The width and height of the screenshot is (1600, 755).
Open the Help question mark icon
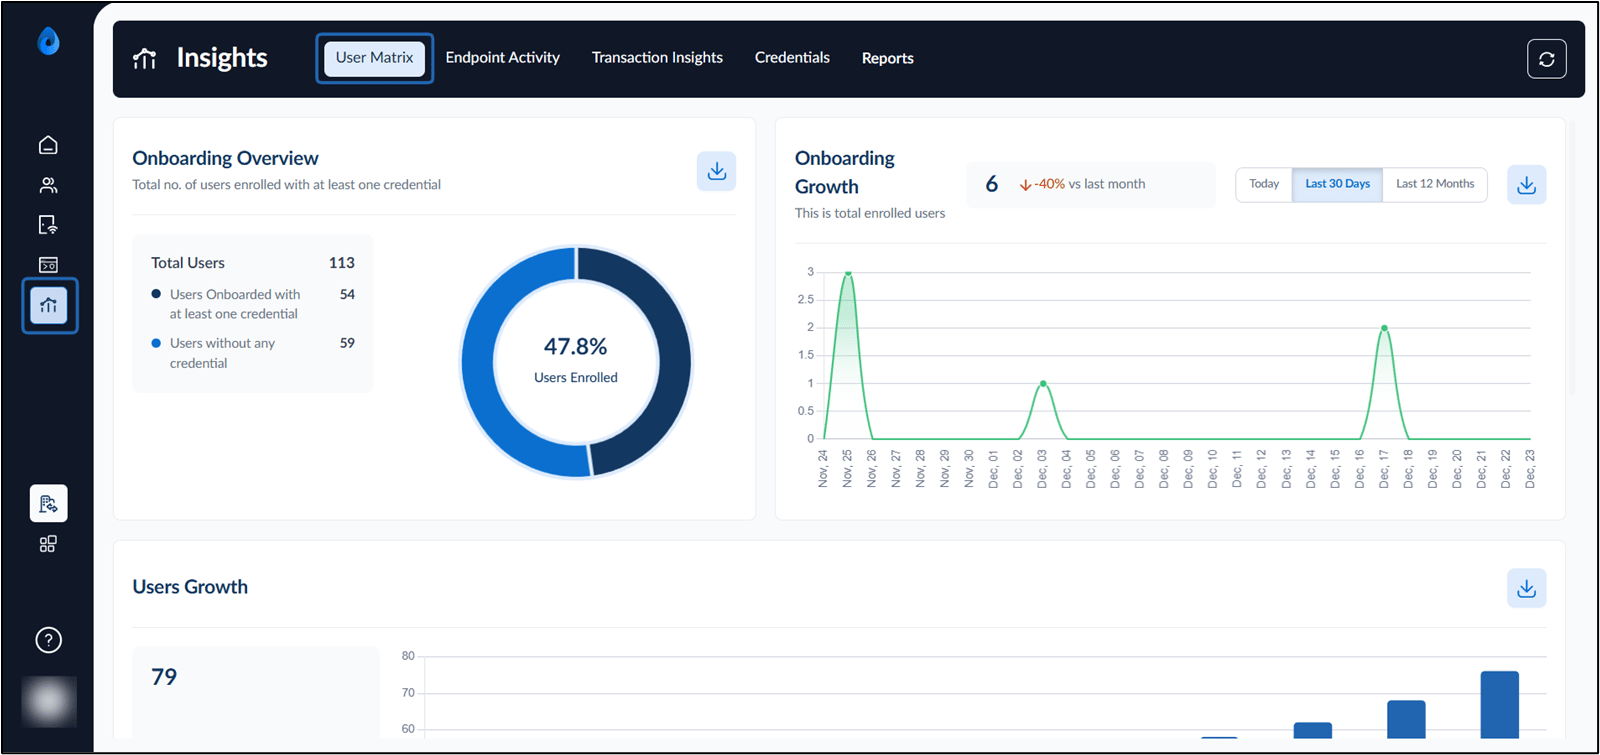pos(48,640)
